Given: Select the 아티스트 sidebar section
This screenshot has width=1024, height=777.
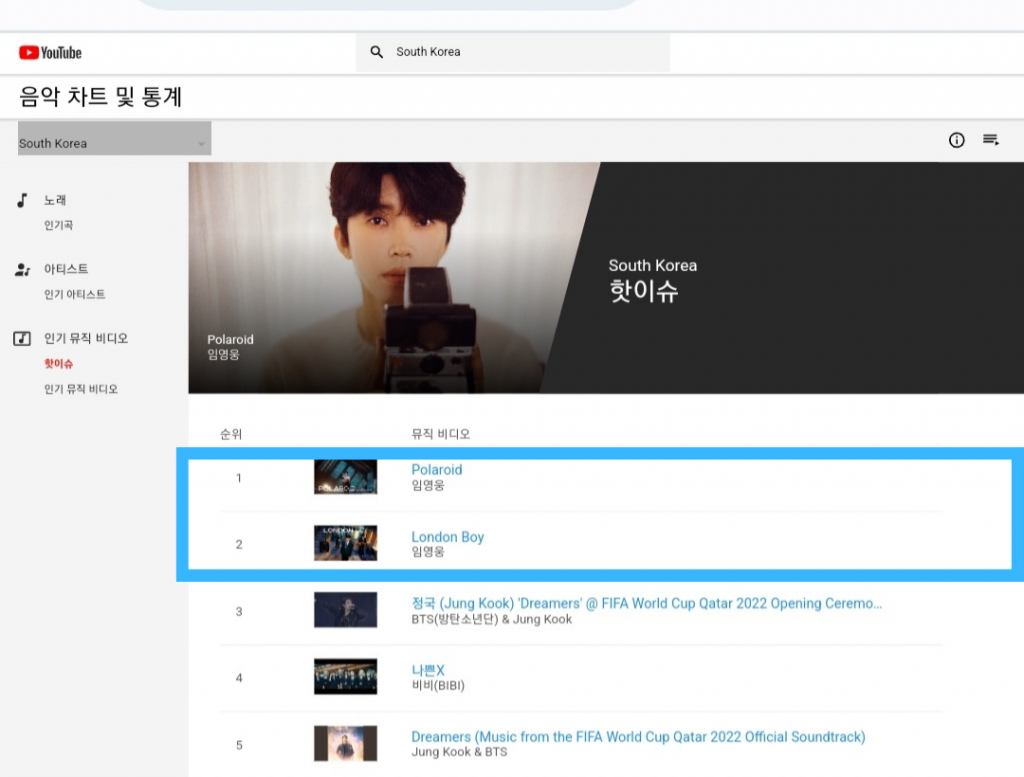Looking at the screenshot, I should pos(66,269).
